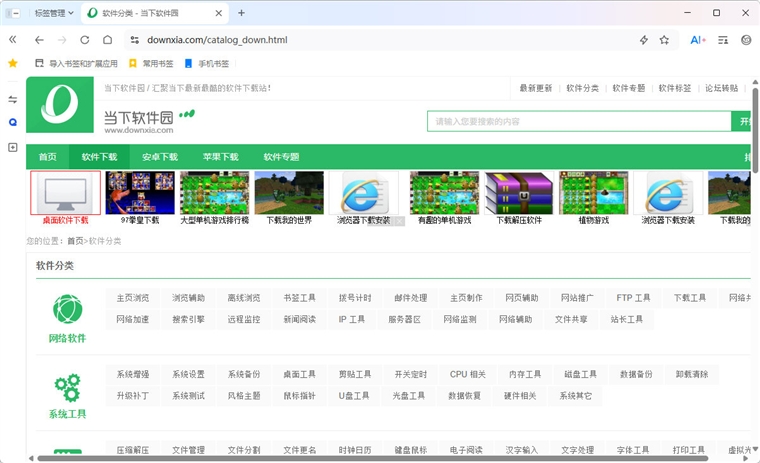Open the 压缩解压 category link
760x463 pixels.
point(133,450)
